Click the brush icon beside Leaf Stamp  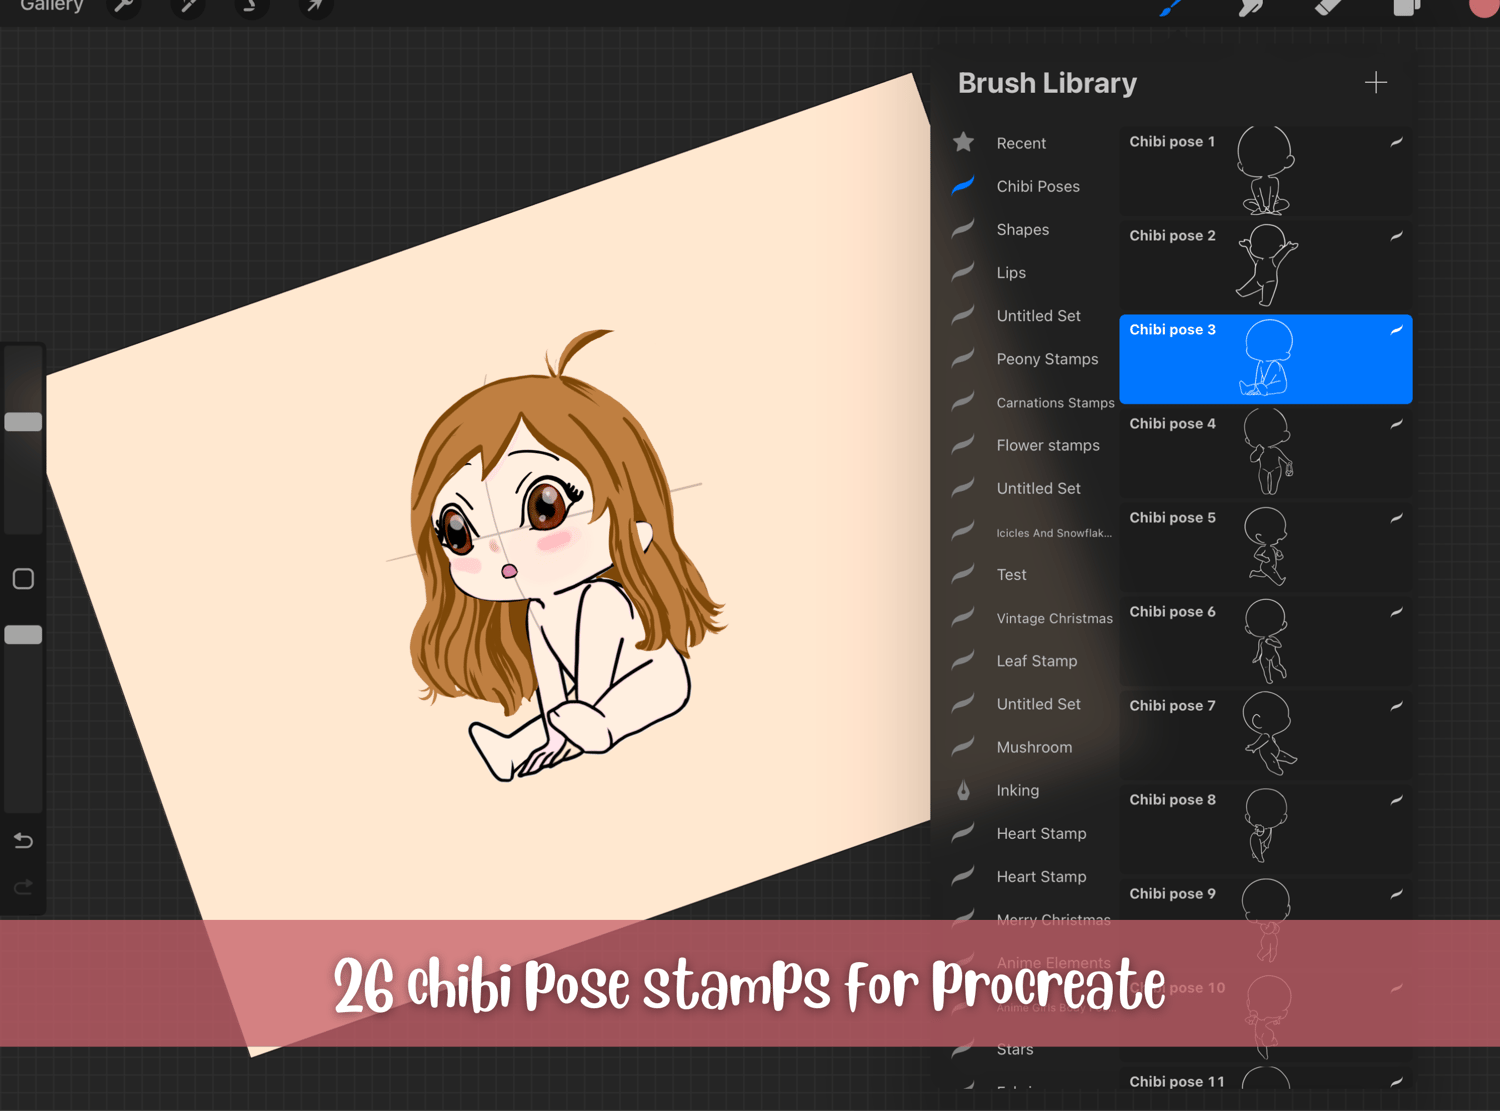click(x=963, y=660)
